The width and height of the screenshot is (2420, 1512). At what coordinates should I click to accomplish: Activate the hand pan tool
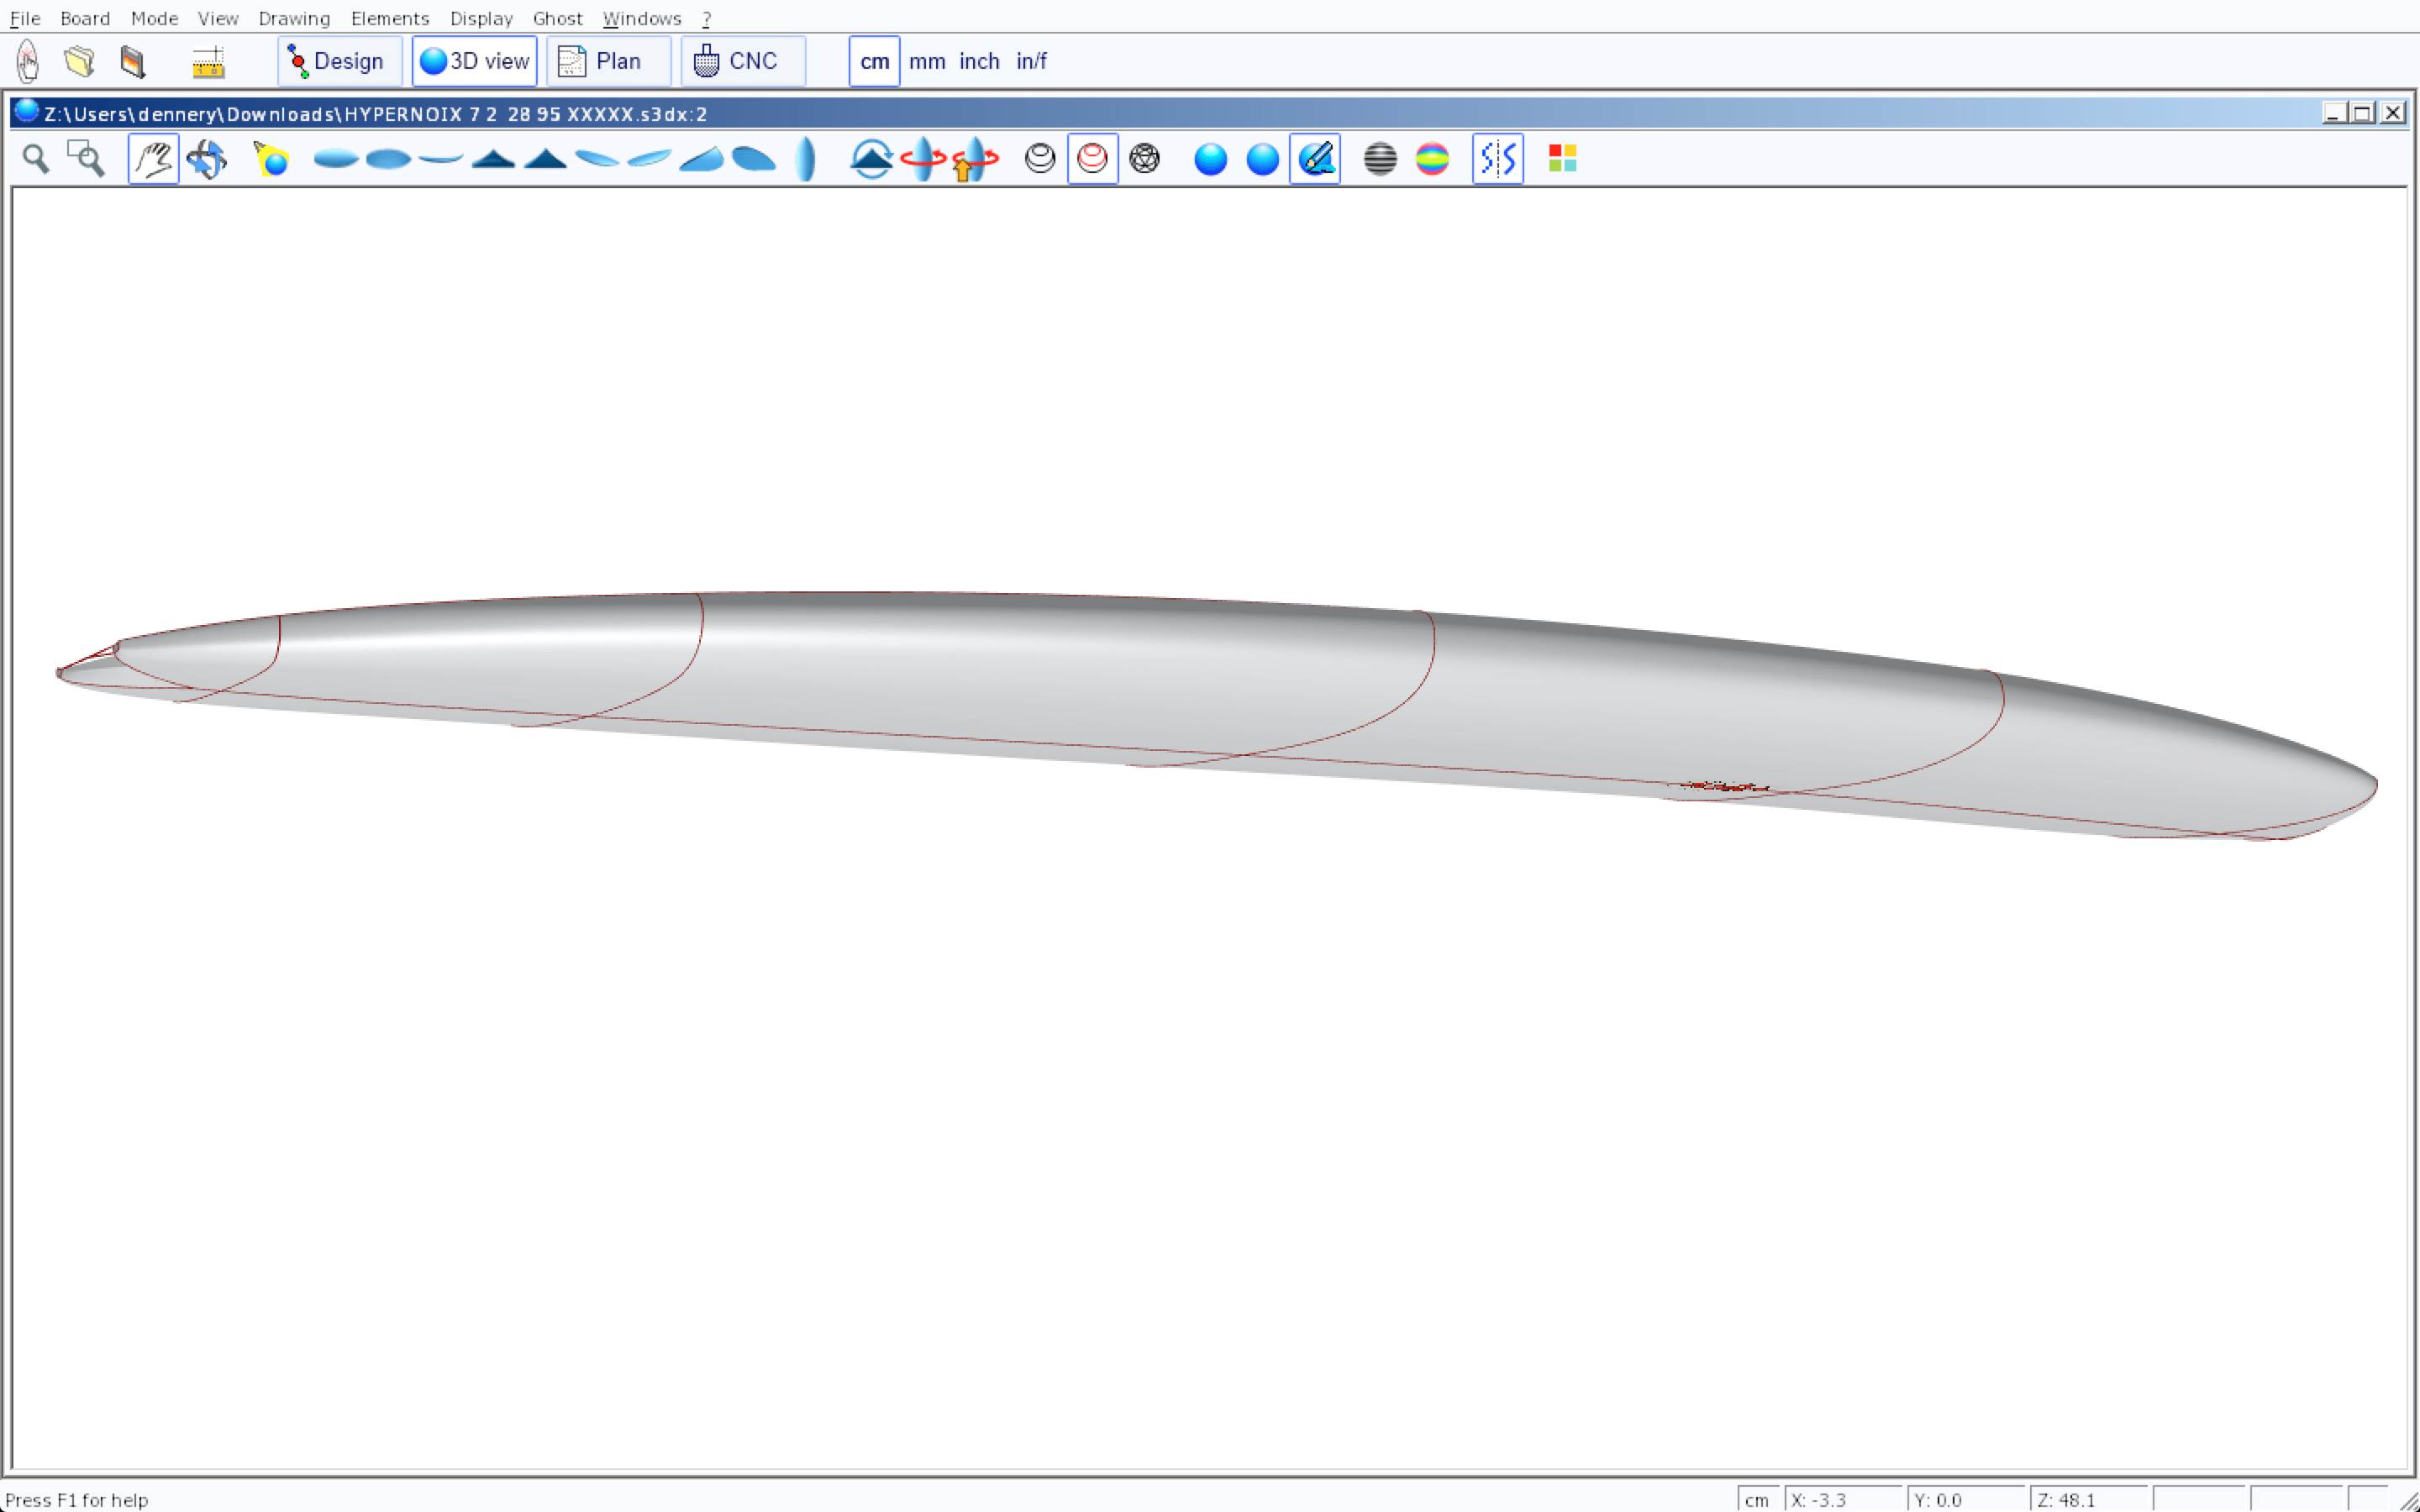click(153, 159)
